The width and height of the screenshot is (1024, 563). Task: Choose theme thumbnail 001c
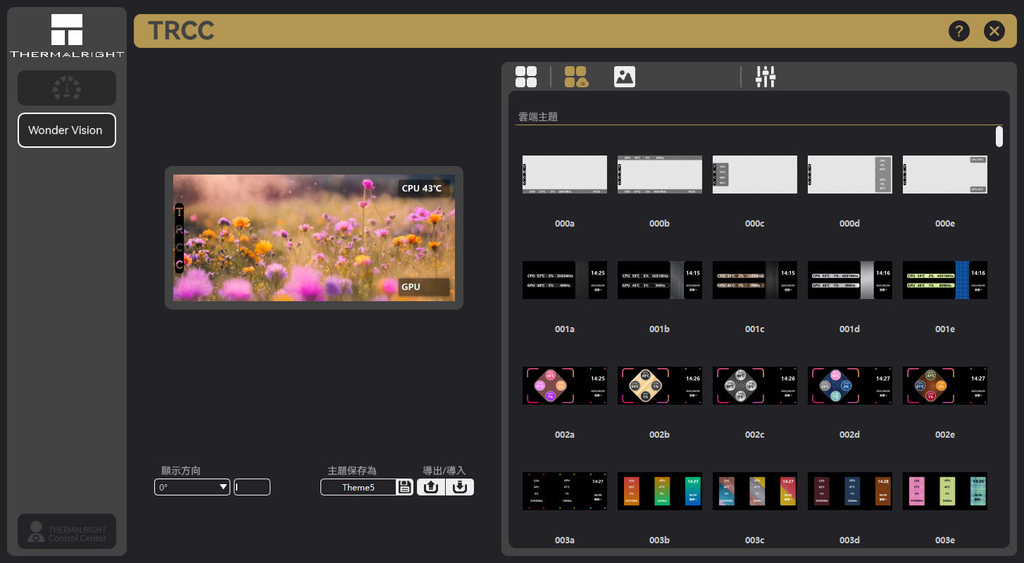click(x=754, y=280)
